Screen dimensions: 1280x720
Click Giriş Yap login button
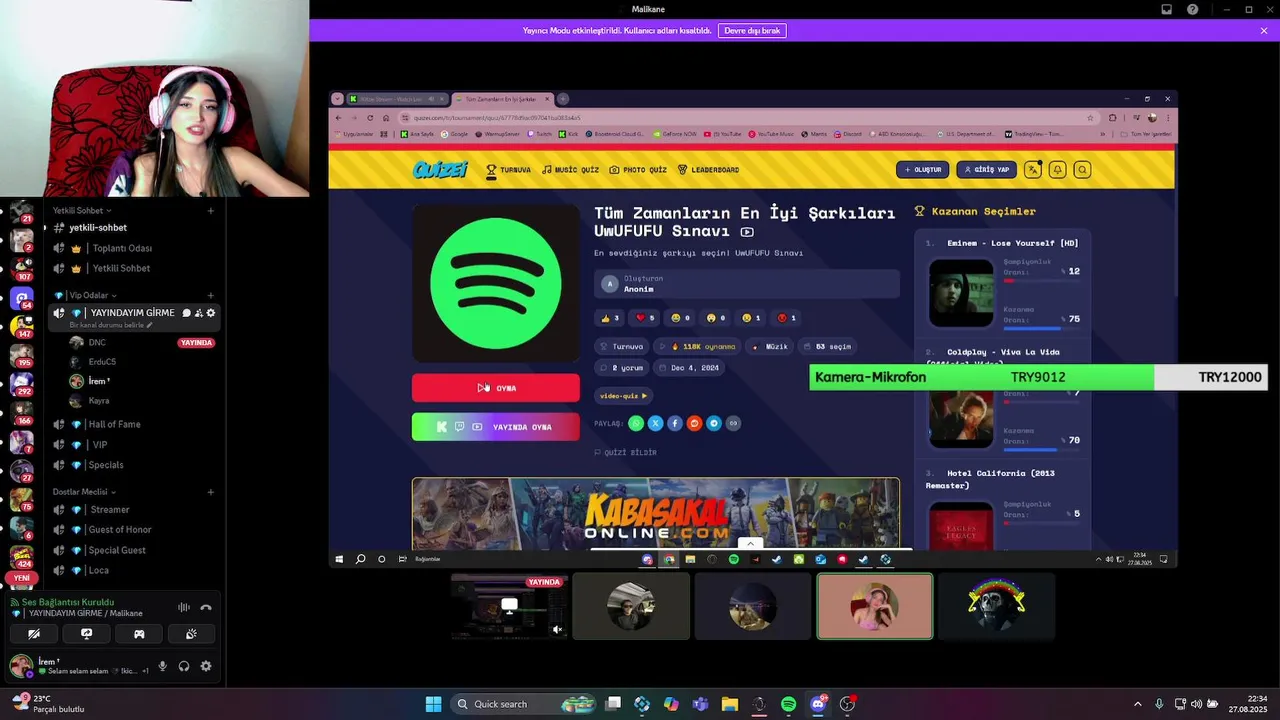pos(986,170)
